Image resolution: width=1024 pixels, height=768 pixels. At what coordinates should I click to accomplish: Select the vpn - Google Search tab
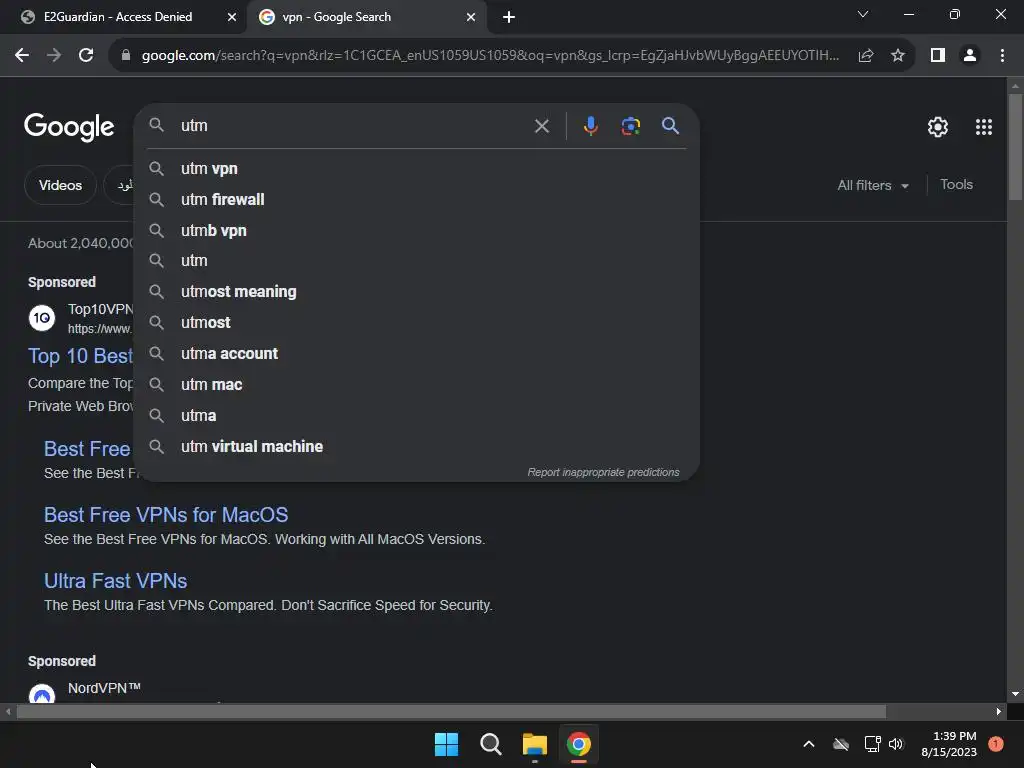pyautogui.click(x=366, y=17)
